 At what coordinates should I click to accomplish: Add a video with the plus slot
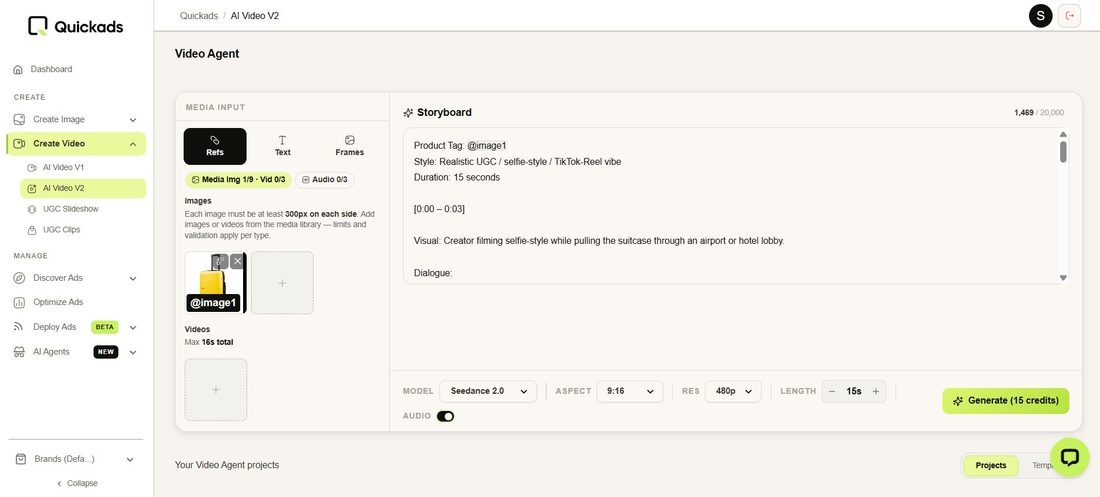pyautogui.click(x=215, y=390)
